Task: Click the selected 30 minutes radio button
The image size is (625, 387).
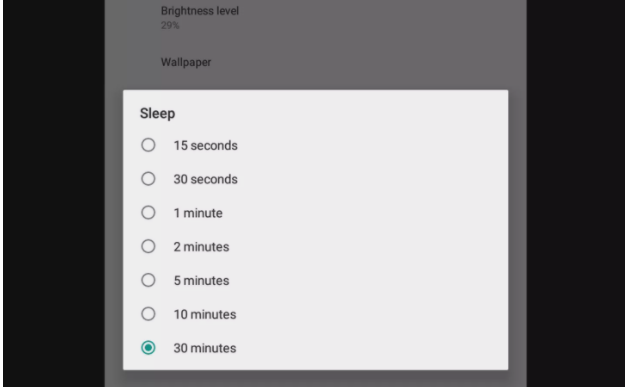Action: (148, 348)
